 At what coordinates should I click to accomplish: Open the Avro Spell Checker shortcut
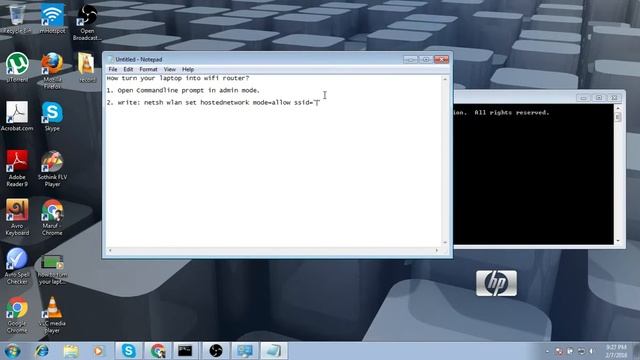[17, 266]
